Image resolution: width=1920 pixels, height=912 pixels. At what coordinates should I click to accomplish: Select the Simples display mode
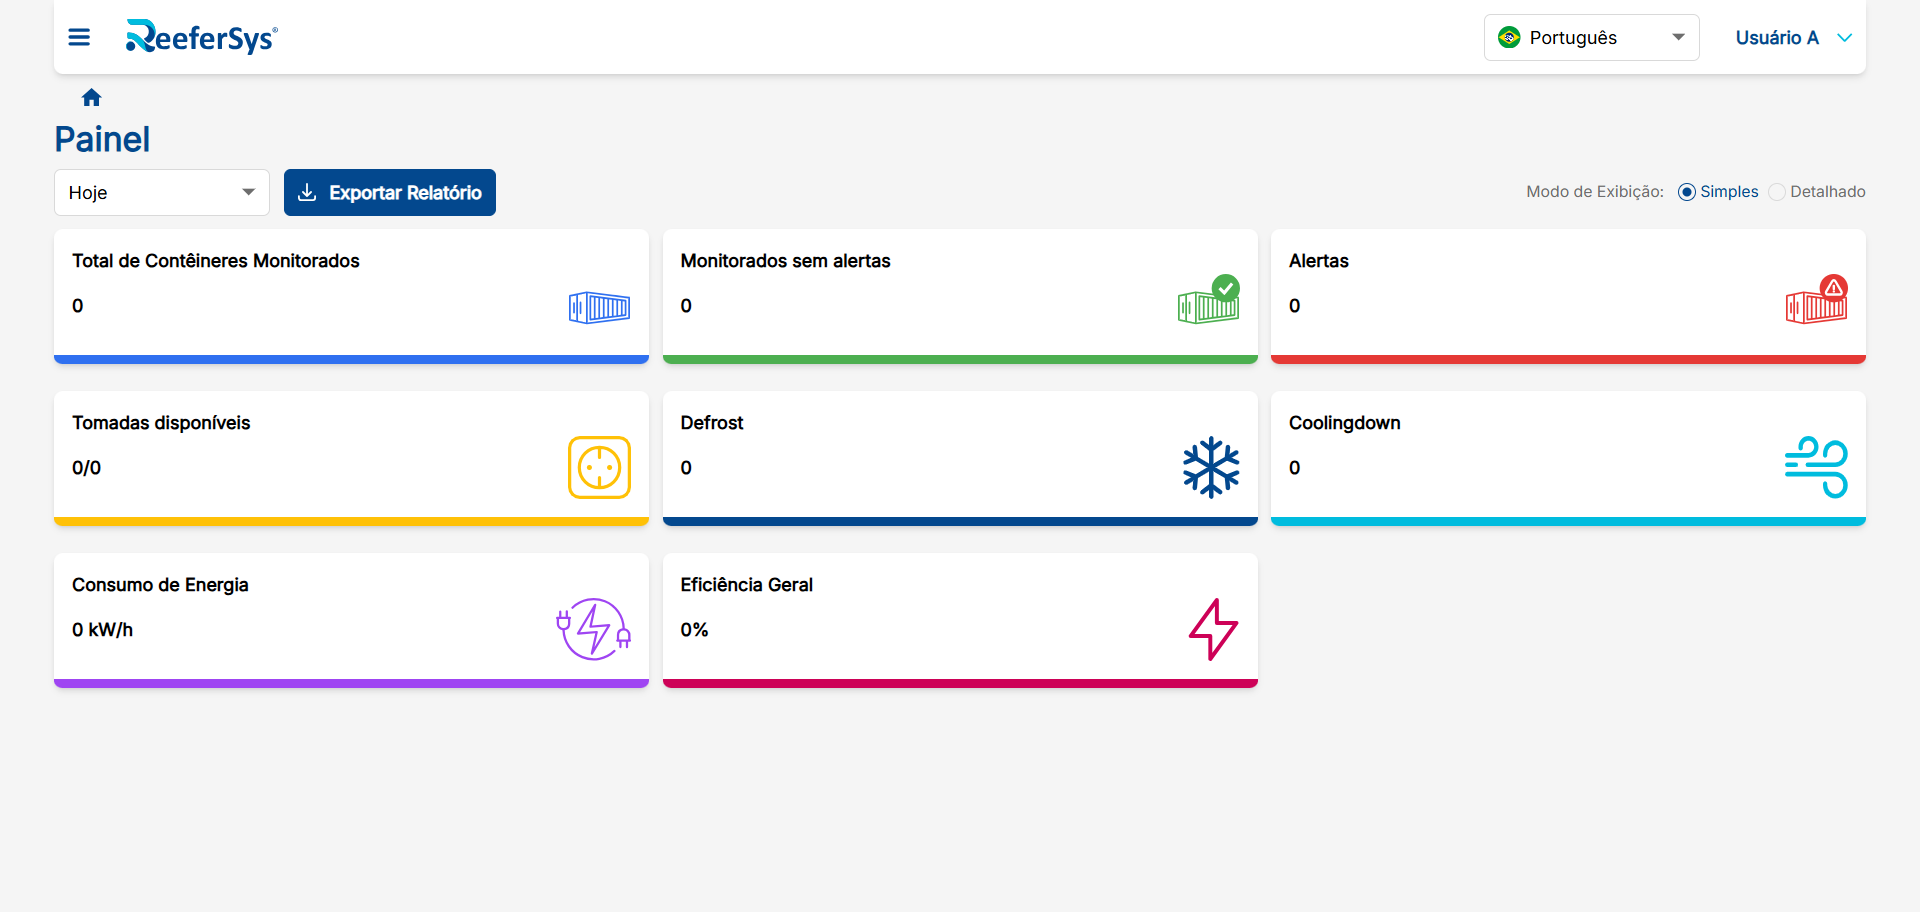point(1718,192)
